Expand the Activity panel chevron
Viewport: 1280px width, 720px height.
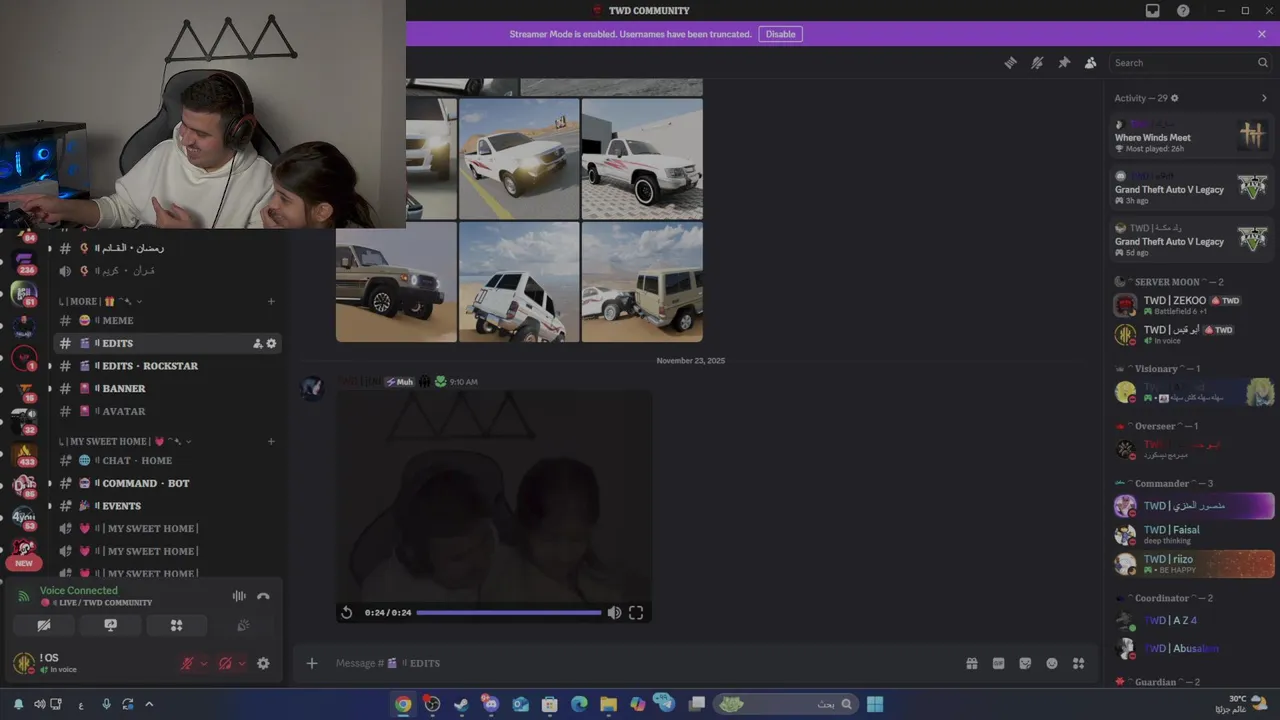[x=1264, y=98]
